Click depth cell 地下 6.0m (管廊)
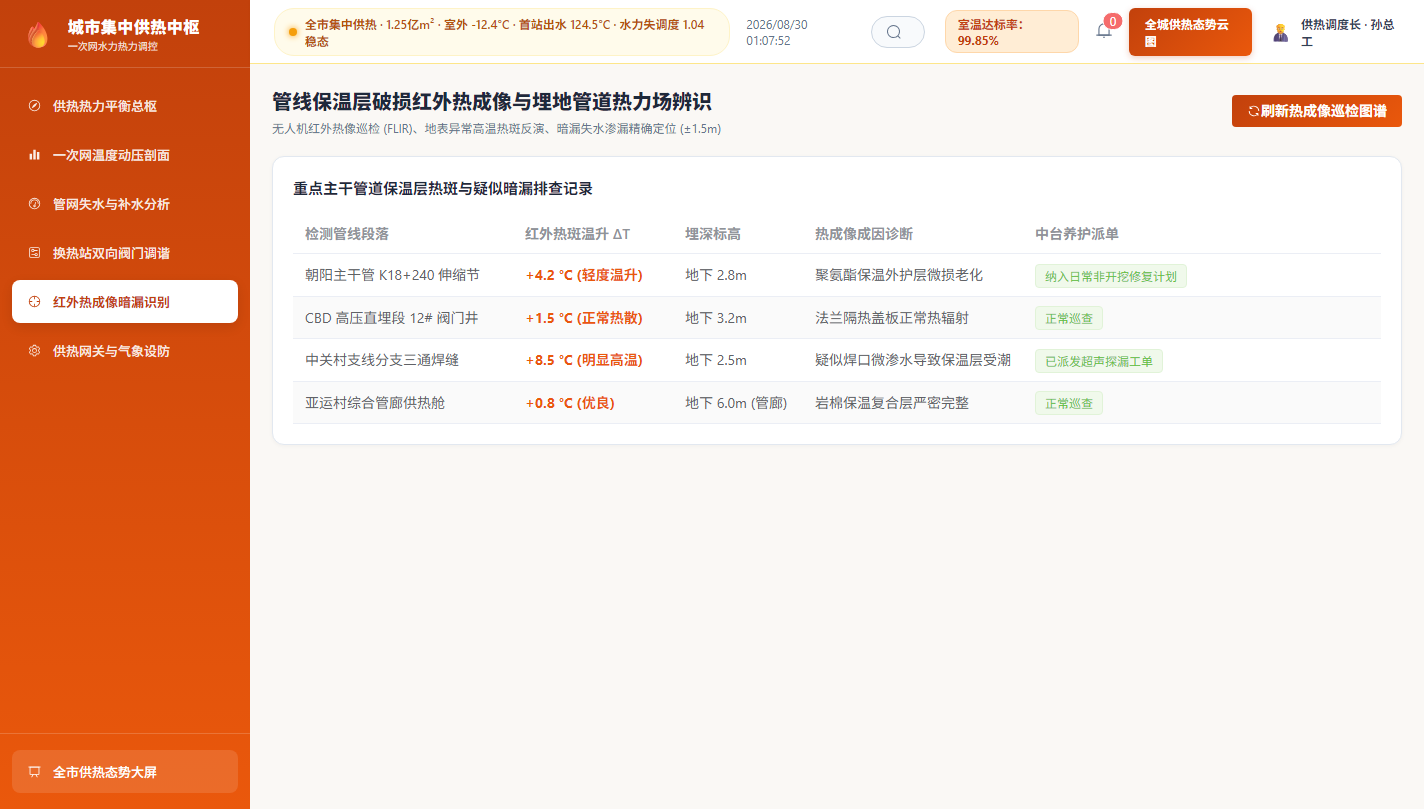Screen dimensions: 1424x809 (x=736, y=403)
